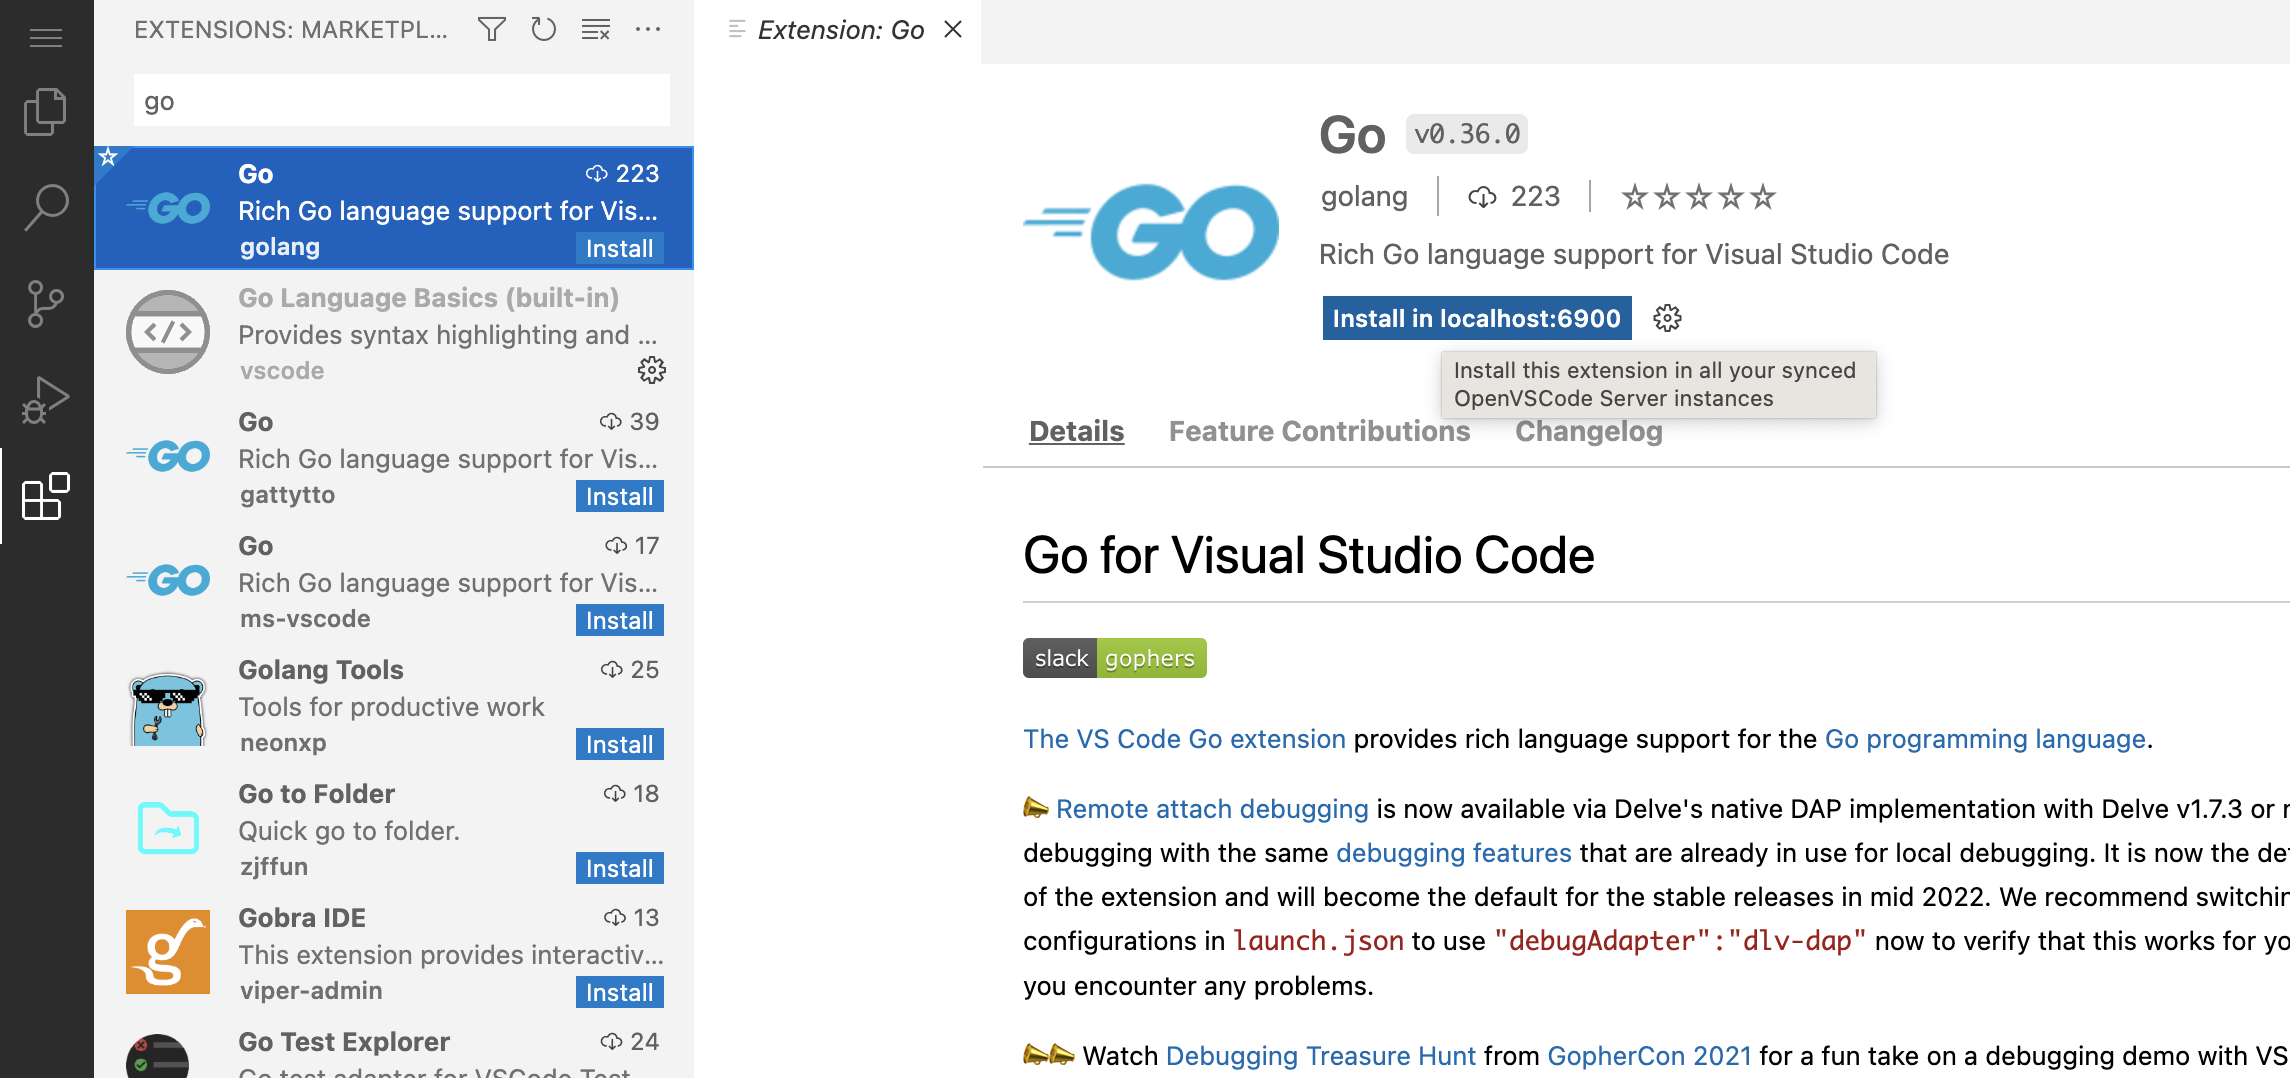The width and height of the screenshot is (2290, 1078).
Task: Install the Go extension by gattytto
Action: click(x=620, y=496)
